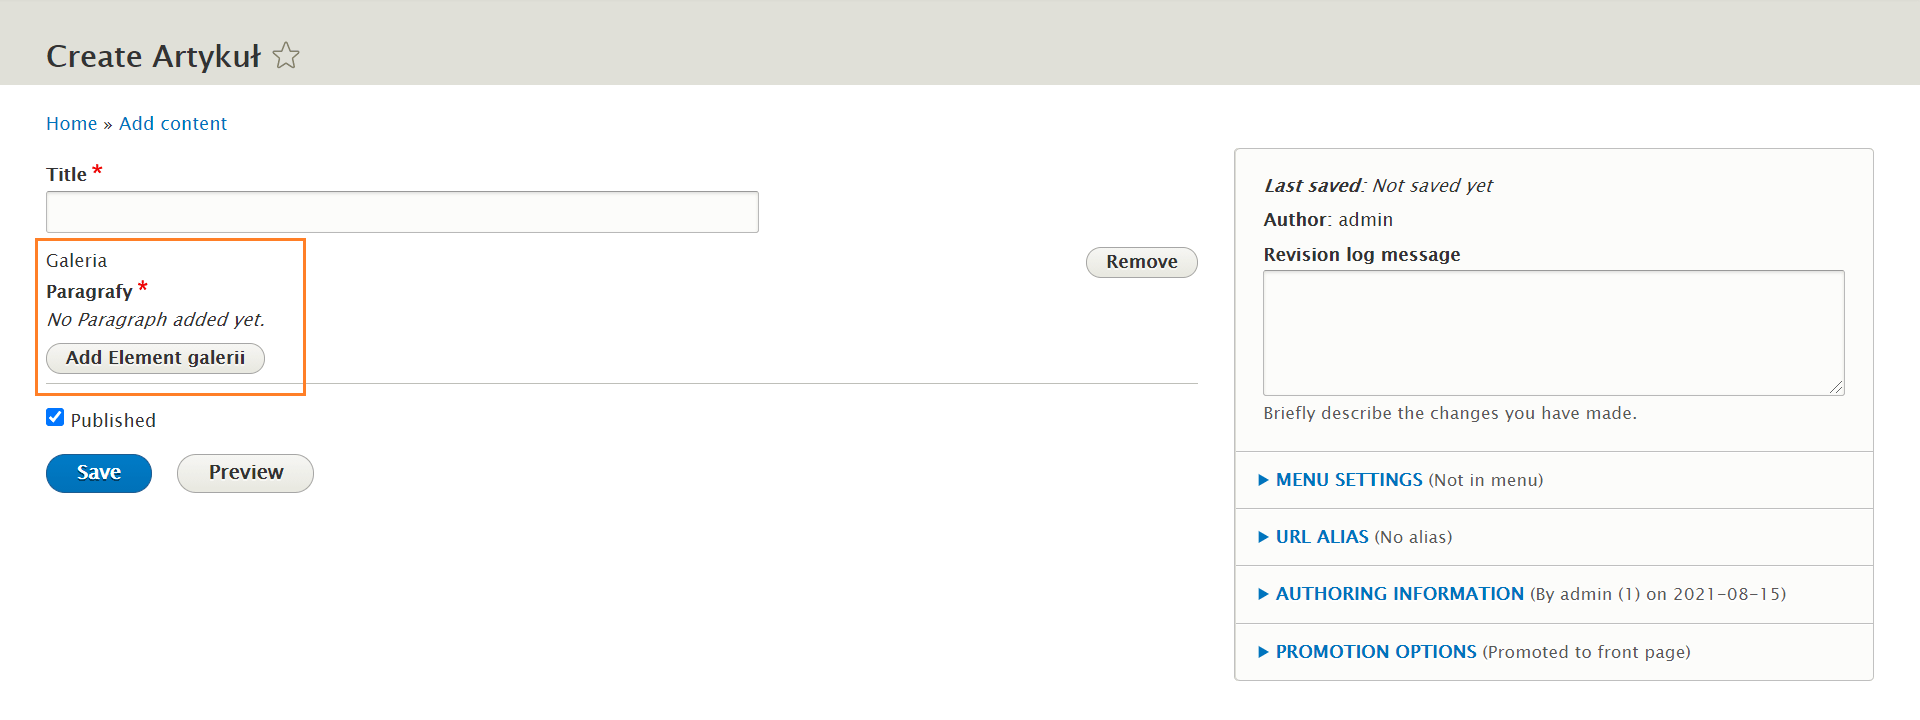
Task: Expand the URL ALIAS section
Action: pos(1322,537)
